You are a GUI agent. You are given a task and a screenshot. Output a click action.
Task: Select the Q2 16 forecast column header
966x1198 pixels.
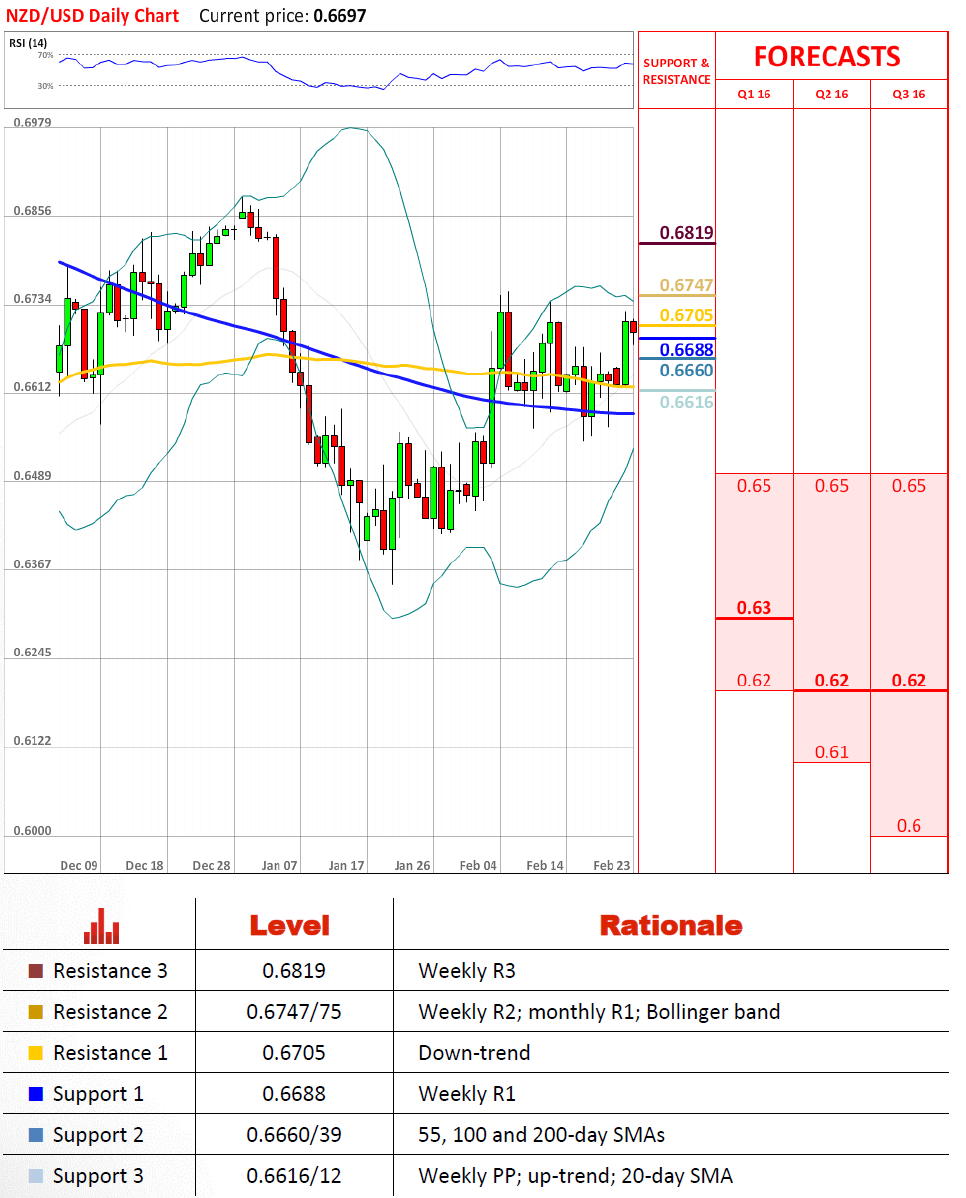[831, 94]
